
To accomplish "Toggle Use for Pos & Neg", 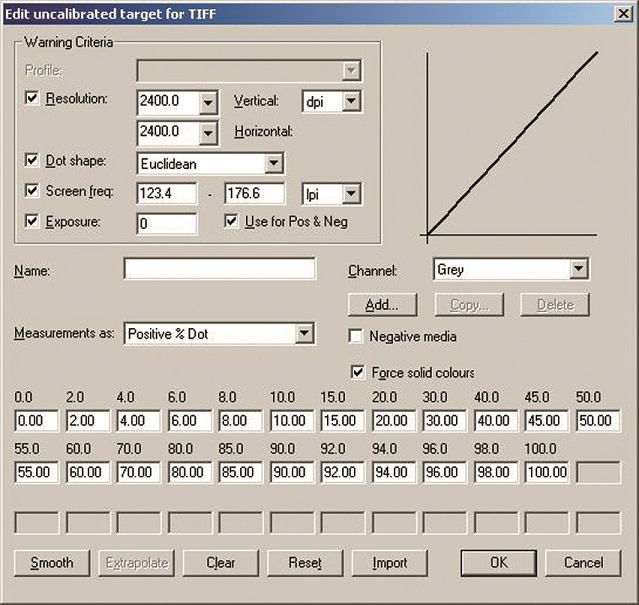I will [232, 221].
